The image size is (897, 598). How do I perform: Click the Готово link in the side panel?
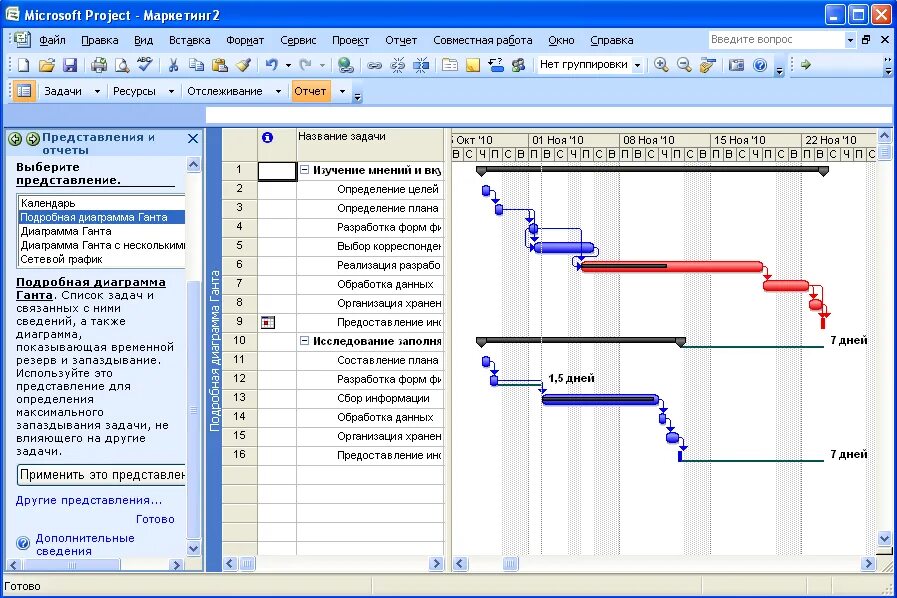[x=155, y=519]
